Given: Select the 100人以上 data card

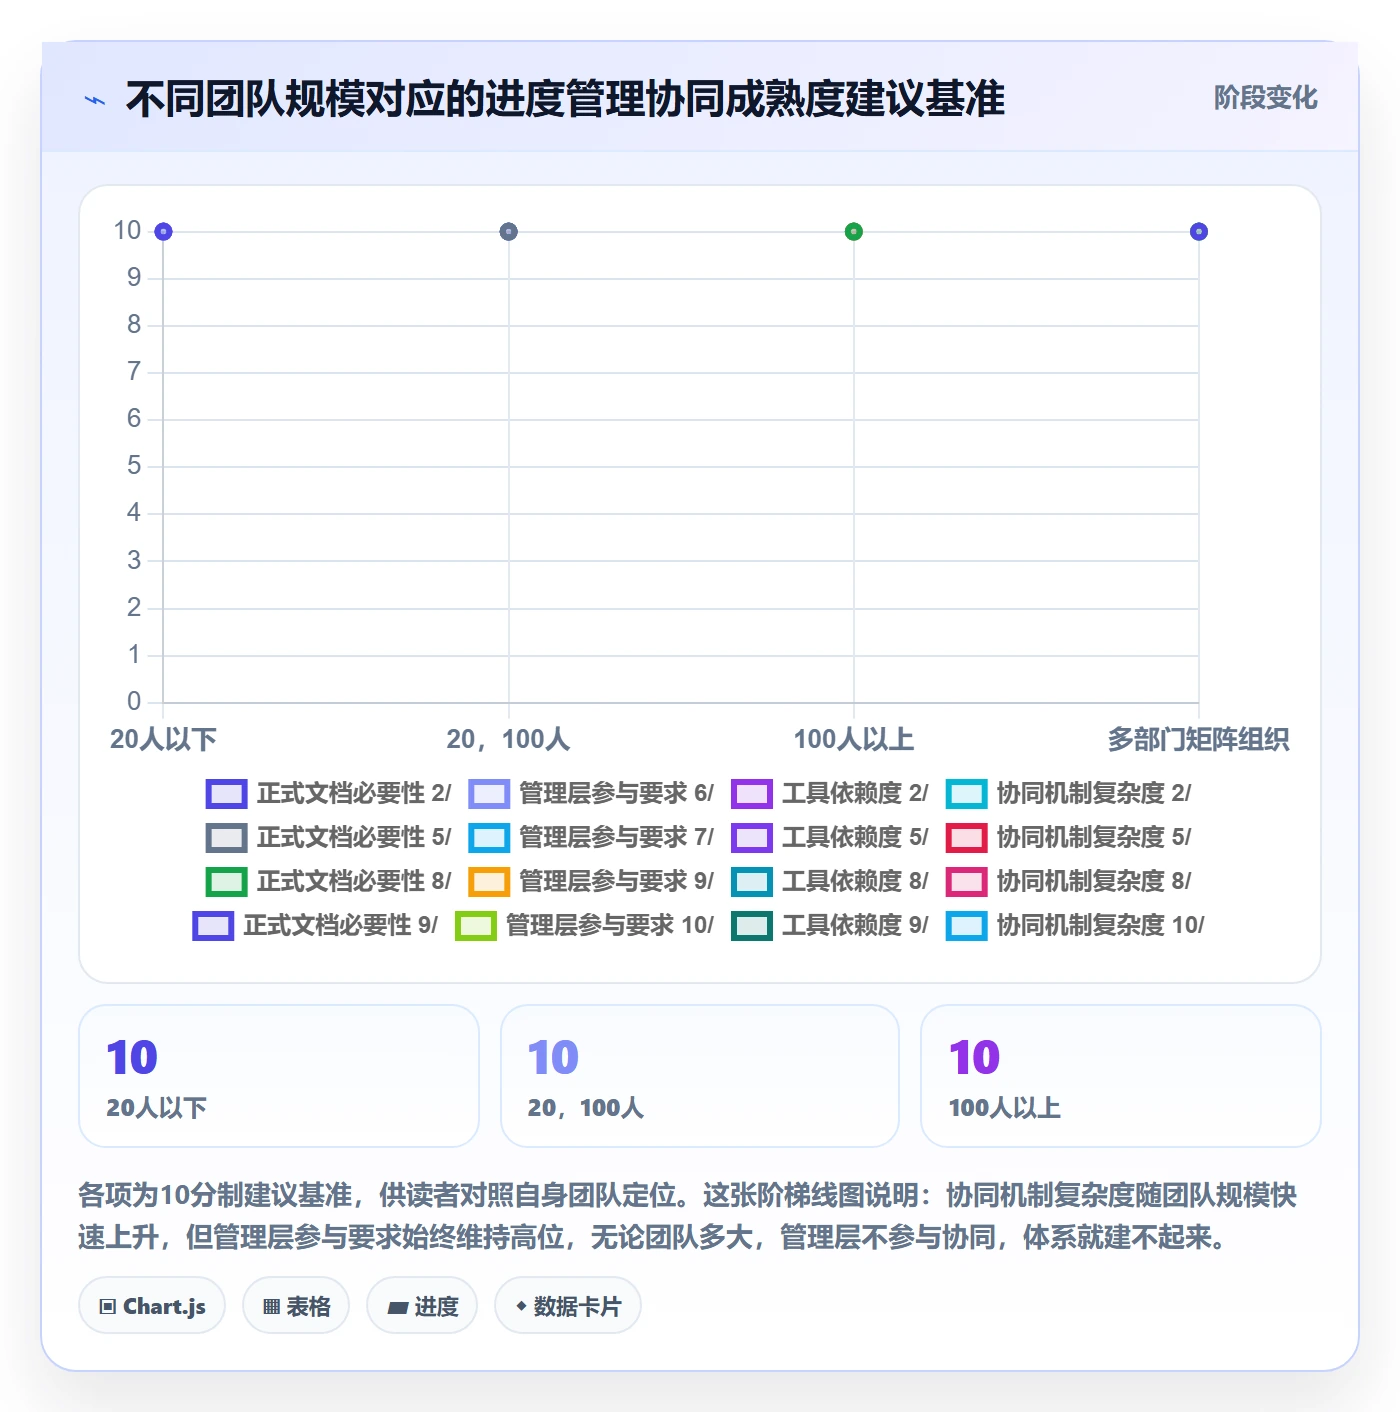Looking at the screenshot, I should coord(1121,1076).
